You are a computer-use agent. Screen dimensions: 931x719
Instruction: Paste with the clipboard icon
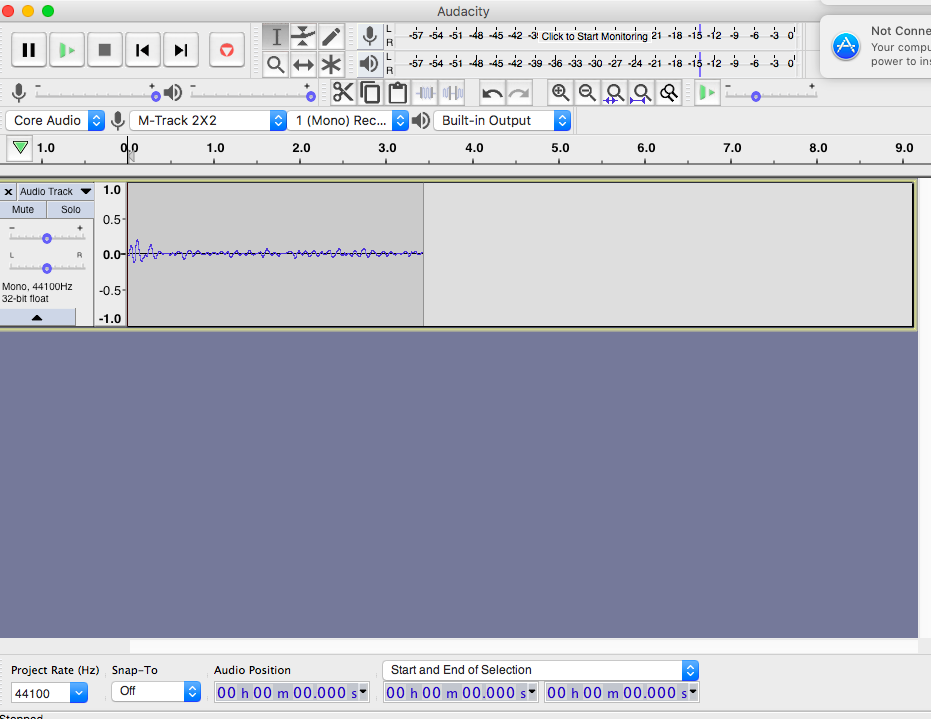point(398,93)
